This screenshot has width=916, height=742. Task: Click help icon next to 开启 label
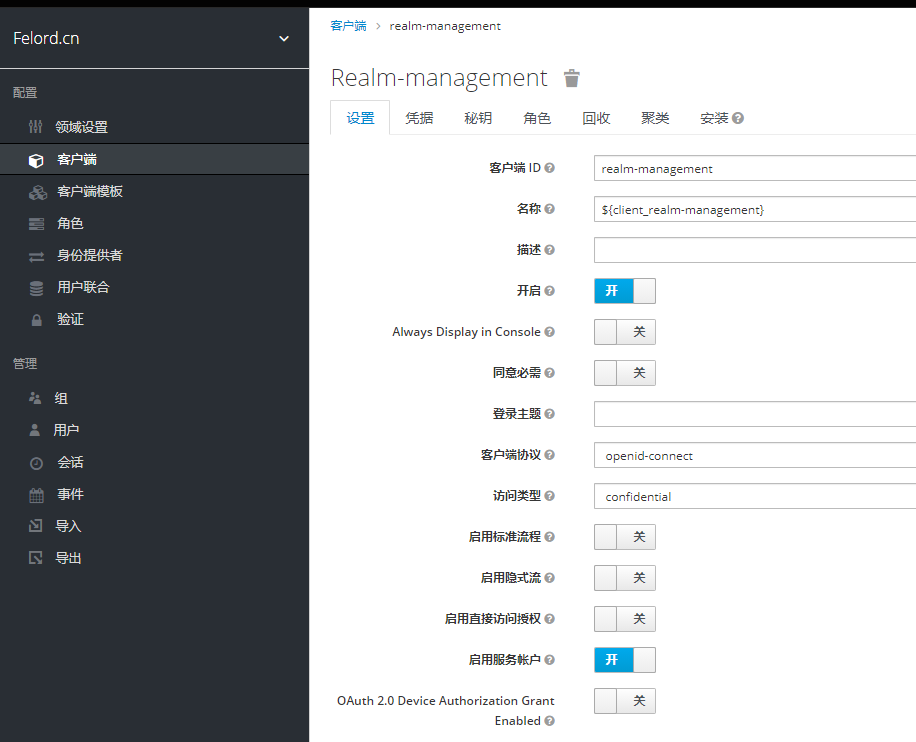pyautogui.click(x=549, y=290)
